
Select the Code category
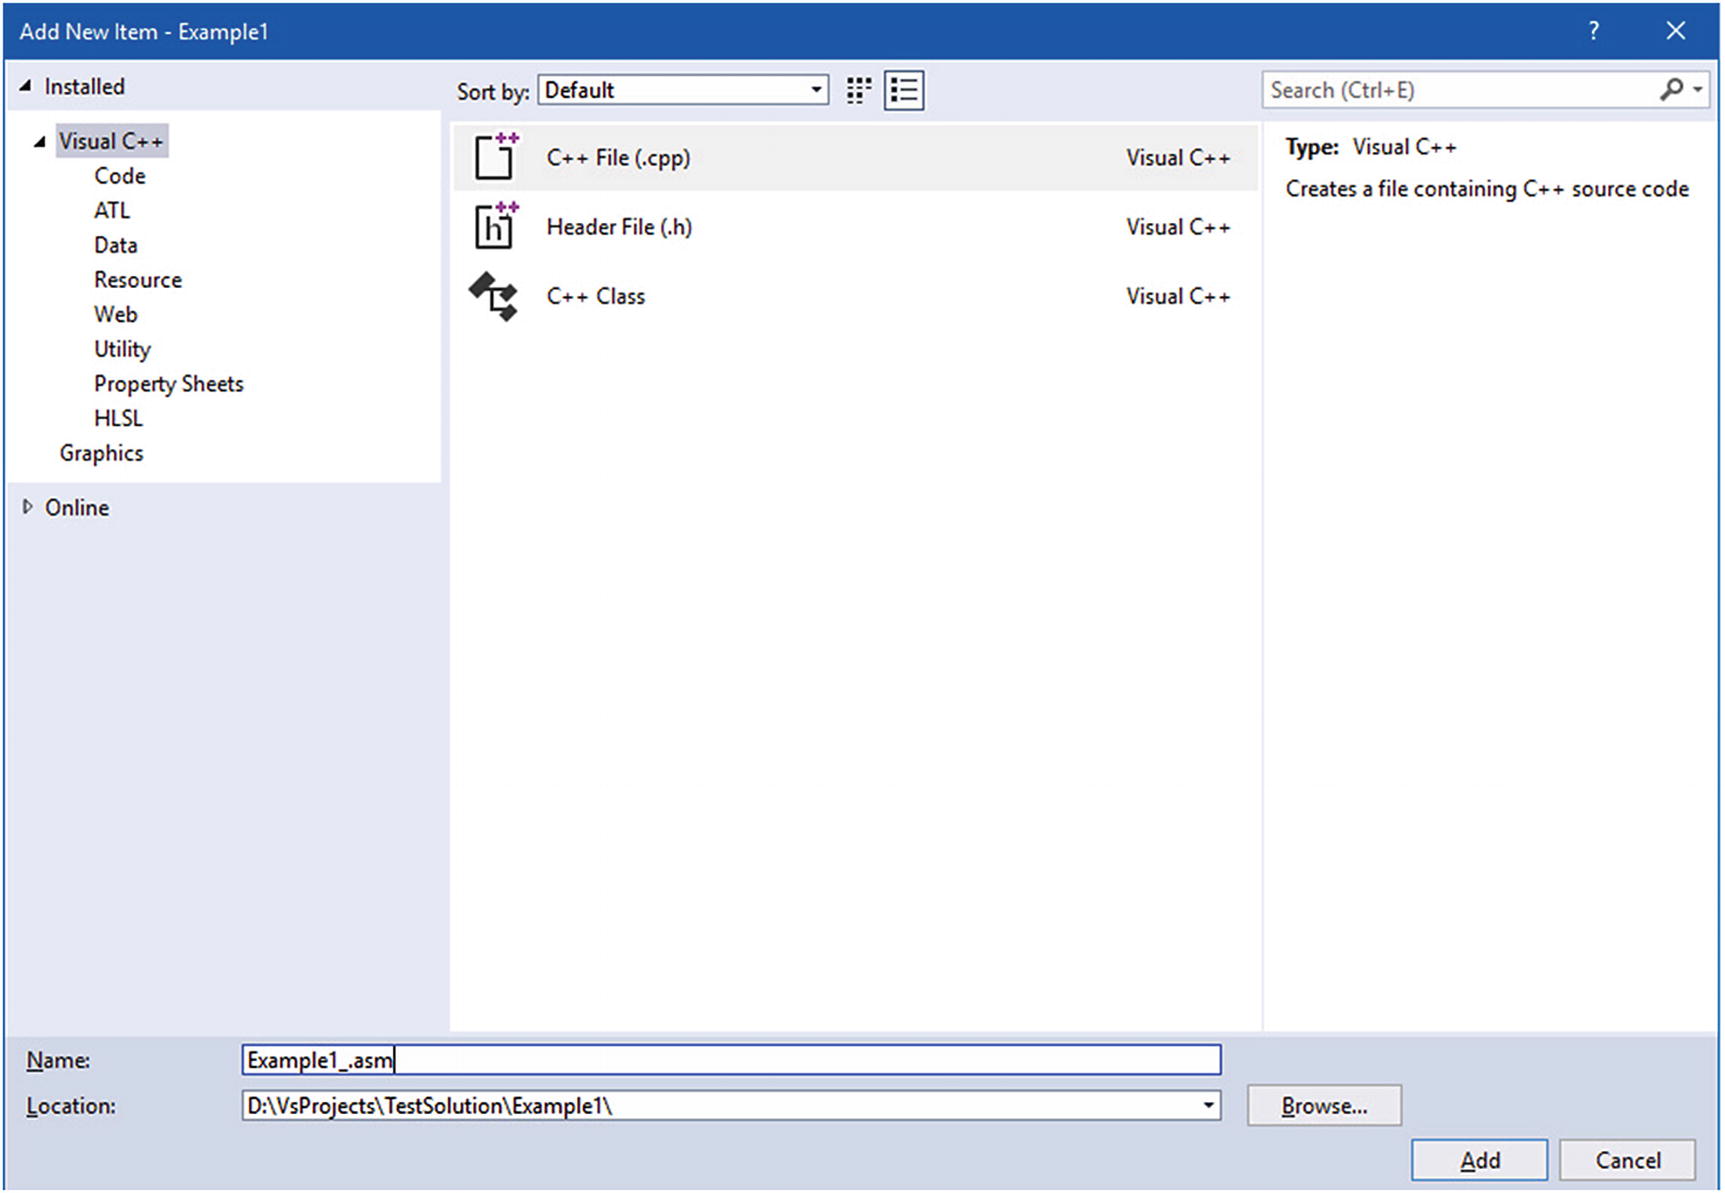[x=120, y=176]
